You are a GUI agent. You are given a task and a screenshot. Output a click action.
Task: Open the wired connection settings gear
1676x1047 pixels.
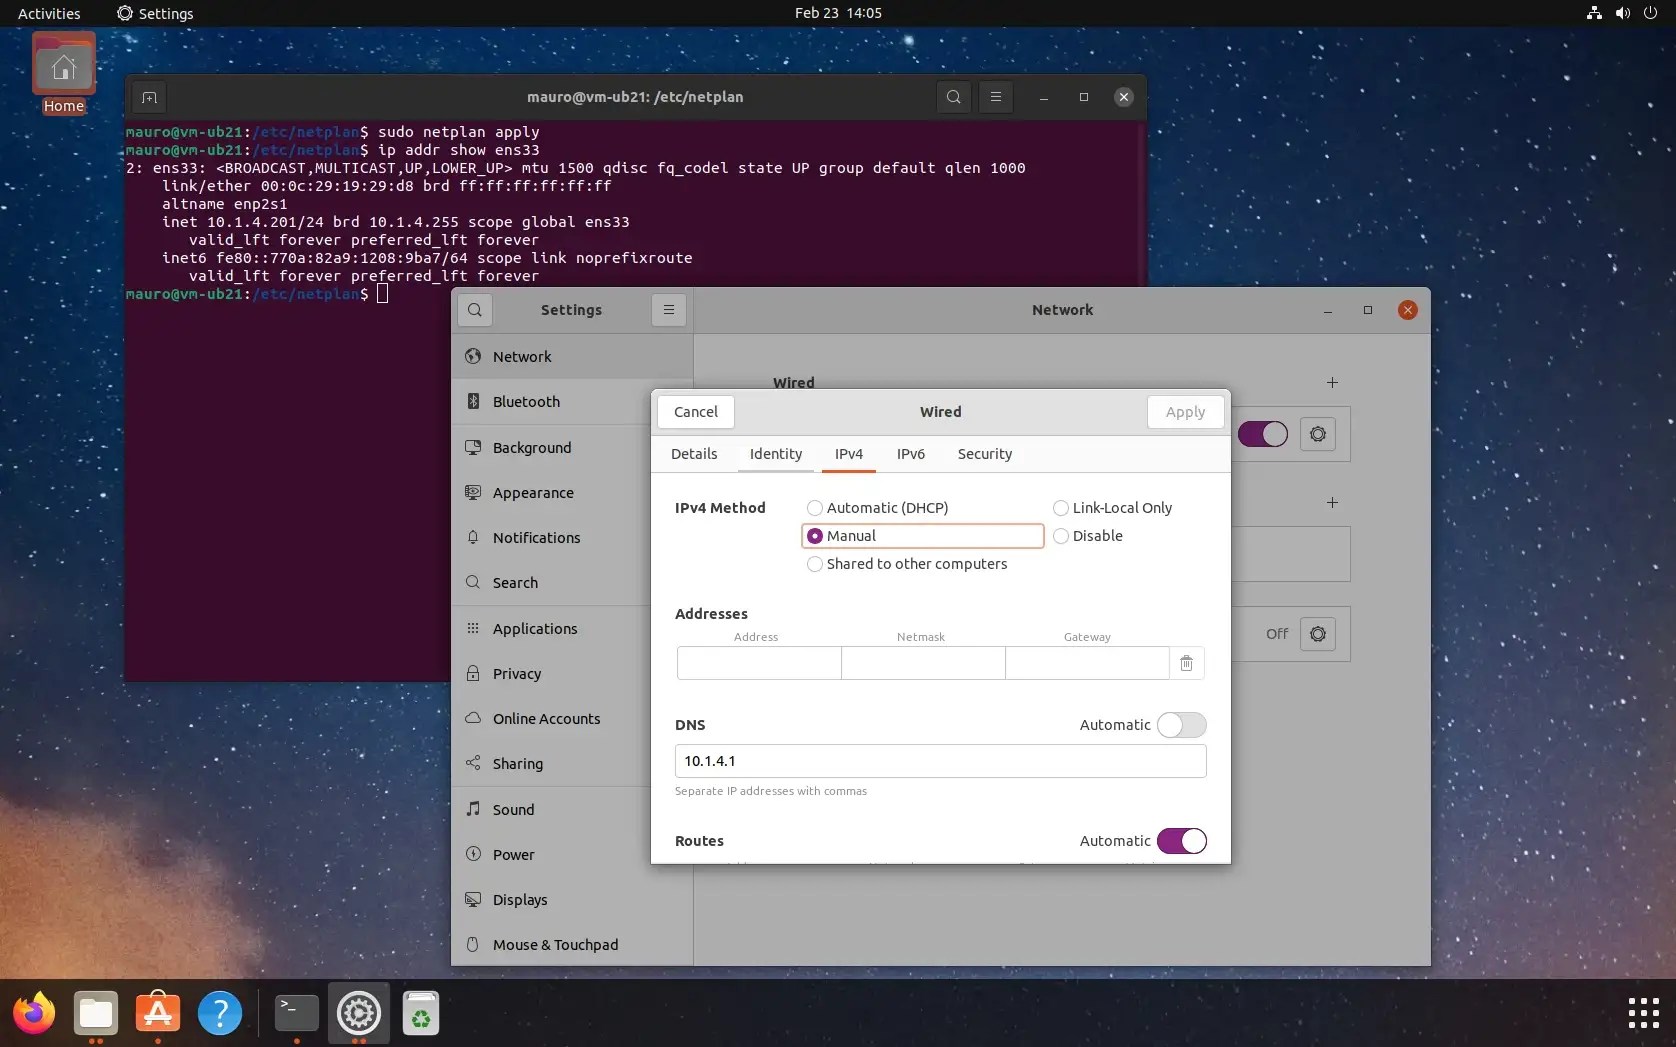click(x=1317, y=435)
